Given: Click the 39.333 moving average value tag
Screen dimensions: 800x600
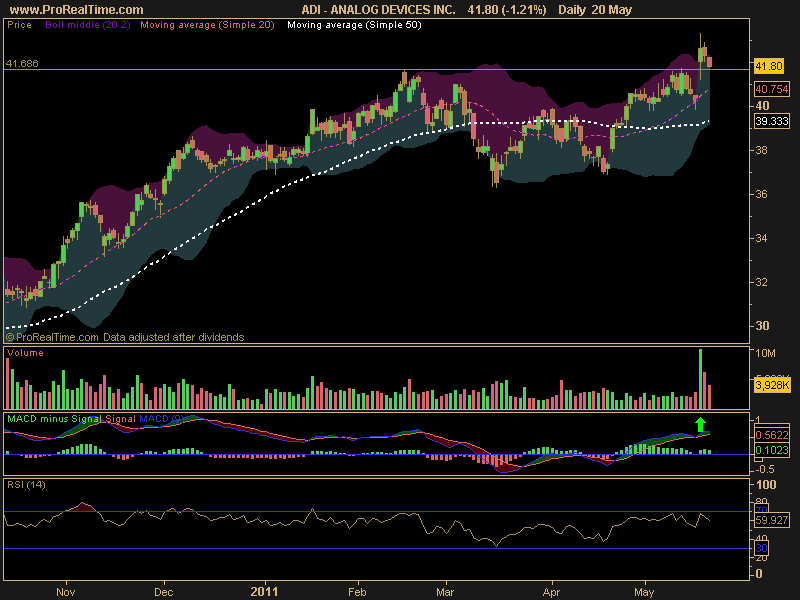Looking at the screenshot, I should [x=771, y=121].
